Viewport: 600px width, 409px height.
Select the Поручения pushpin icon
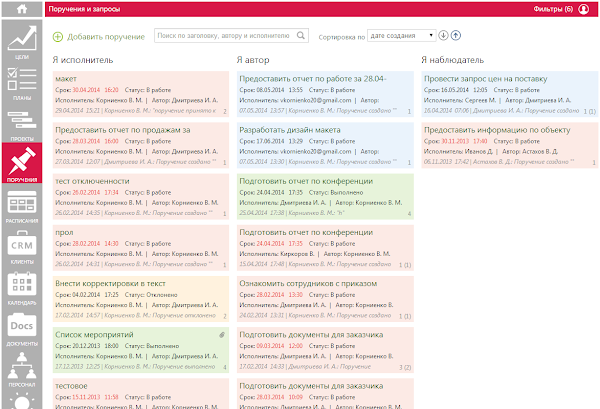pyautogui.click(x=22, y=163)
